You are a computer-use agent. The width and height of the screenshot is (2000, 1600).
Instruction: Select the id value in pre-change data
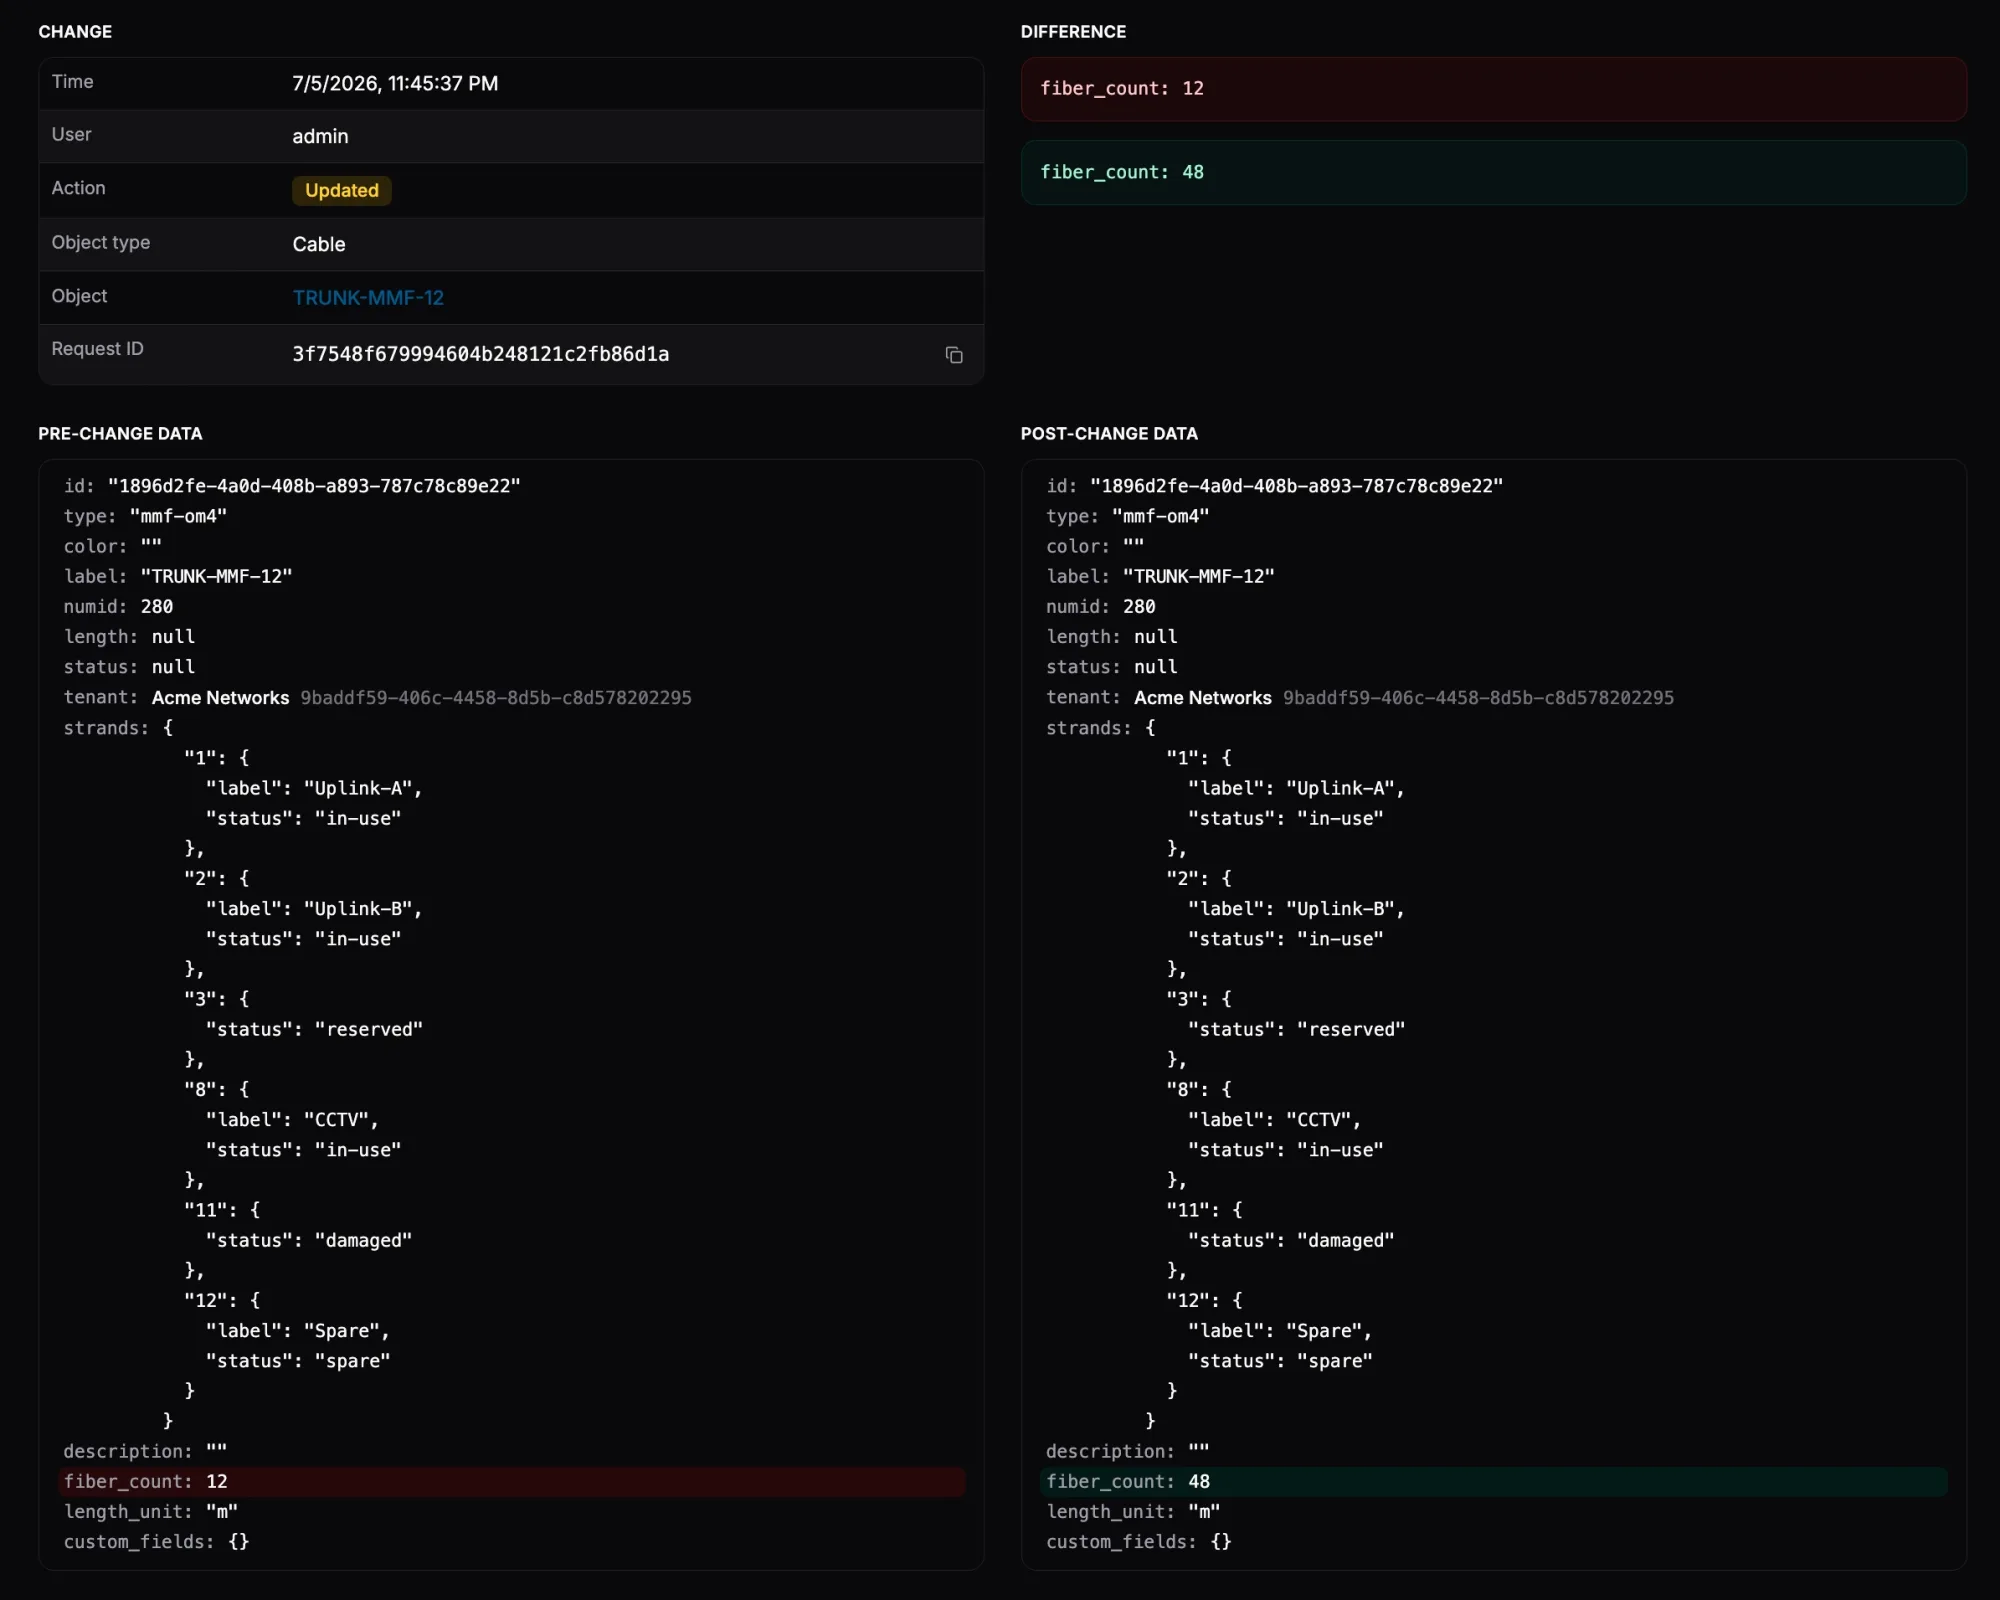click(x=314, y=486)
